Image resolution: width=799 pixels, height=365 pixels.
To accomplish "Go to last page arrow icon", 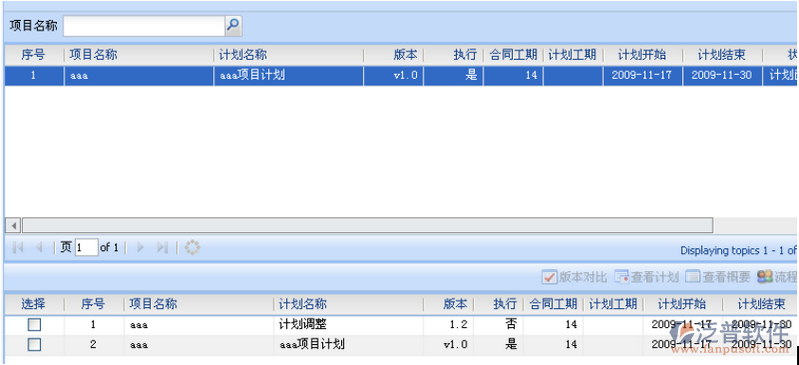I will click(x=162, y=248).
